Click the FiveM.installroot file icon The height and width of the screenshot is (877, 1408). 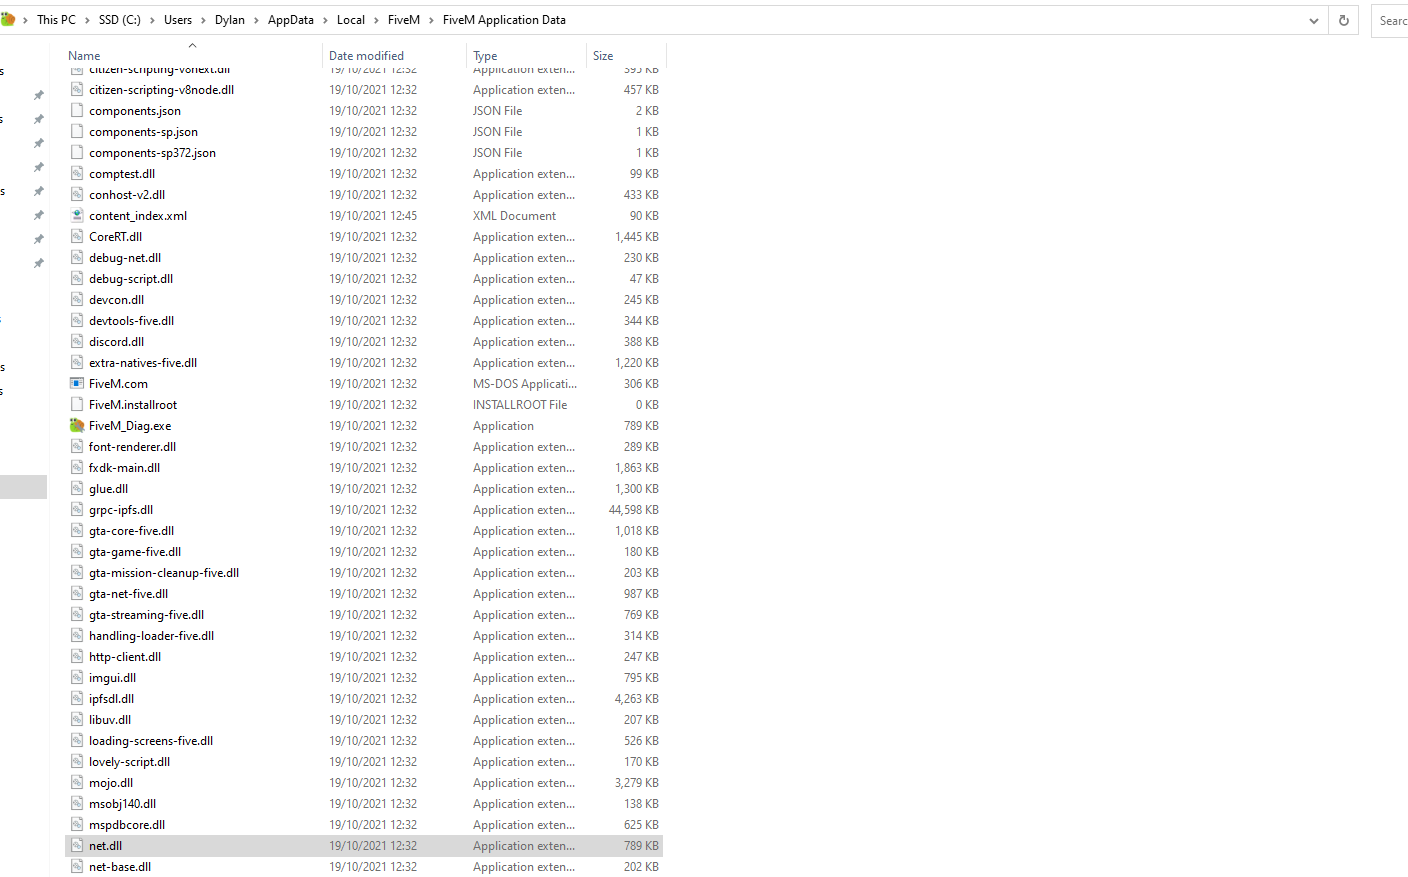(x=77, y=404)
